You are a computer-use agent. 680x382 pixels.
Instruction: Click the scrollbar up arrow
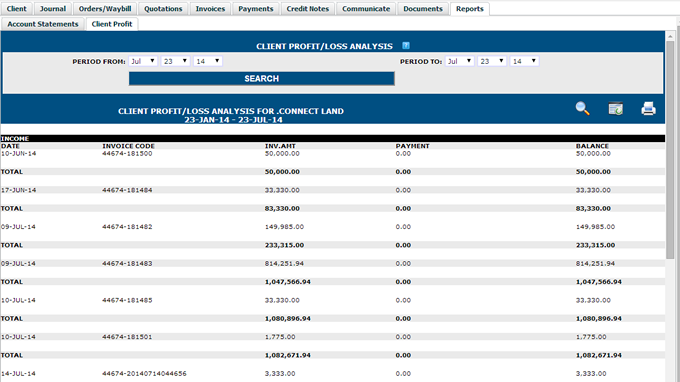point(670,36)
